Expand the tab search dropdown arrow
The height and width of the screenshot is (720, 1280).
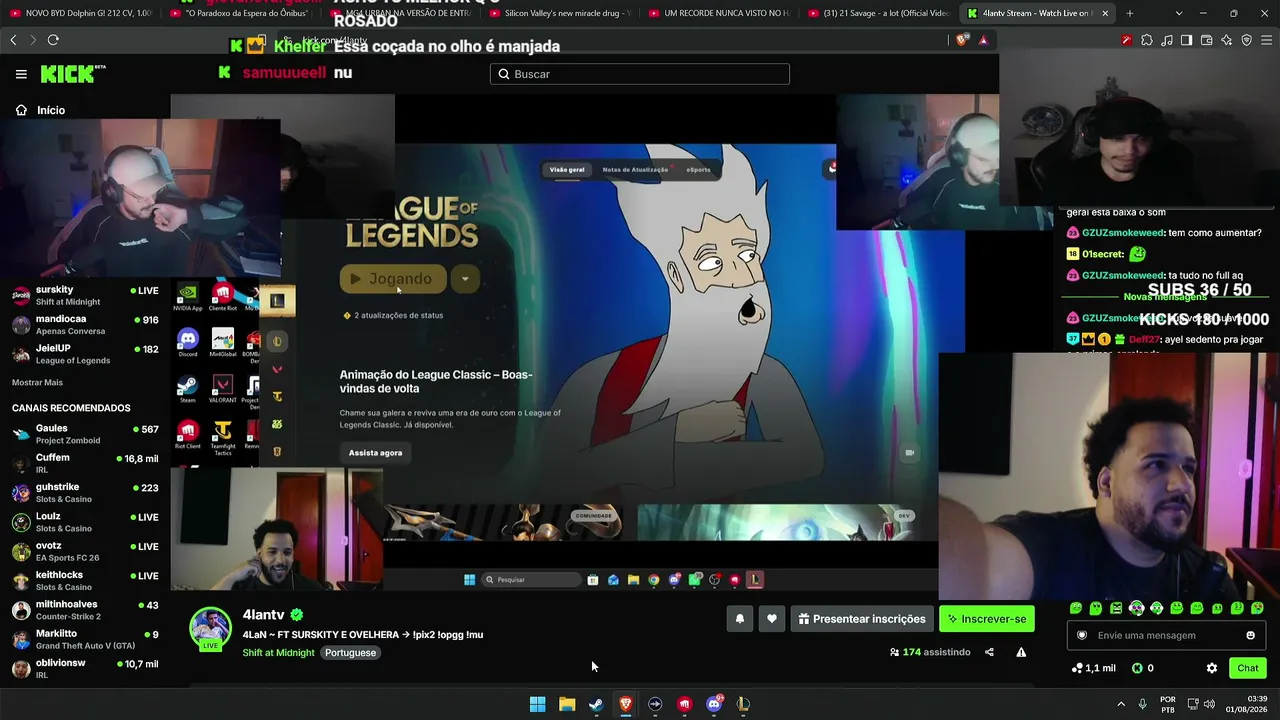point(1179,13)
